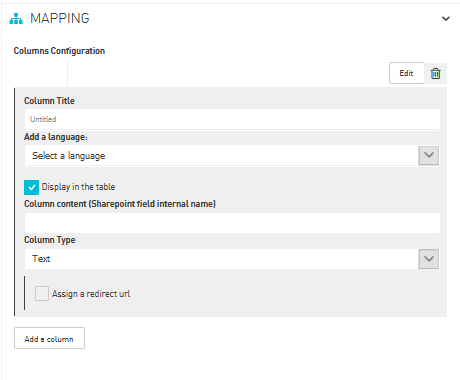The height and width of the screenshot is (380, 460).
Task: Click the Assign a redirect url label
Action: point(91,294)
